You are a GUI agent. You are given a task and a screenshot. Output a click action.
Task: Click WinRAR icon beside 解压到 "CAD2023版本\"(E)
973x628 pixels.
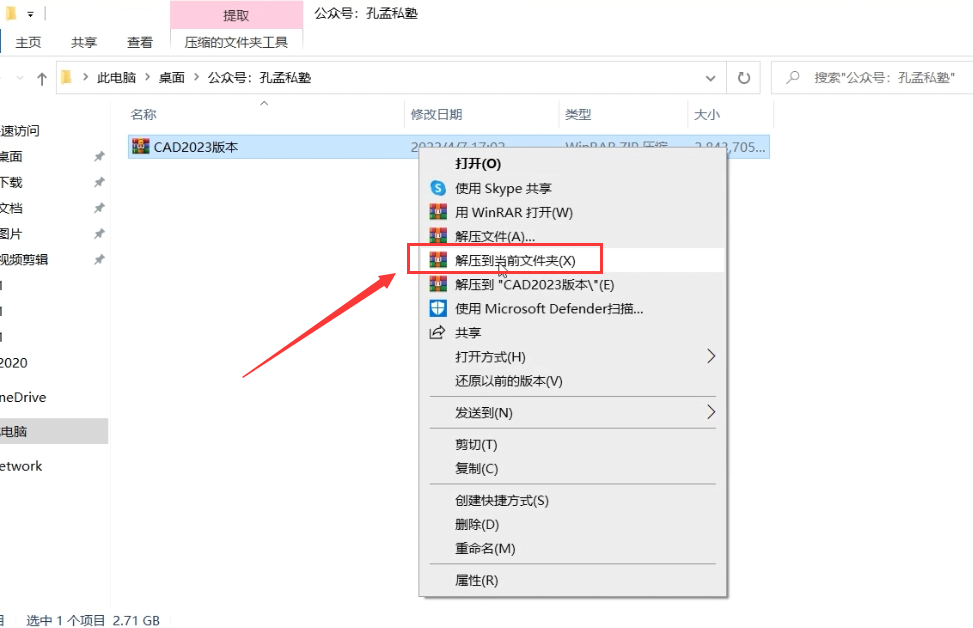[438, 284]
